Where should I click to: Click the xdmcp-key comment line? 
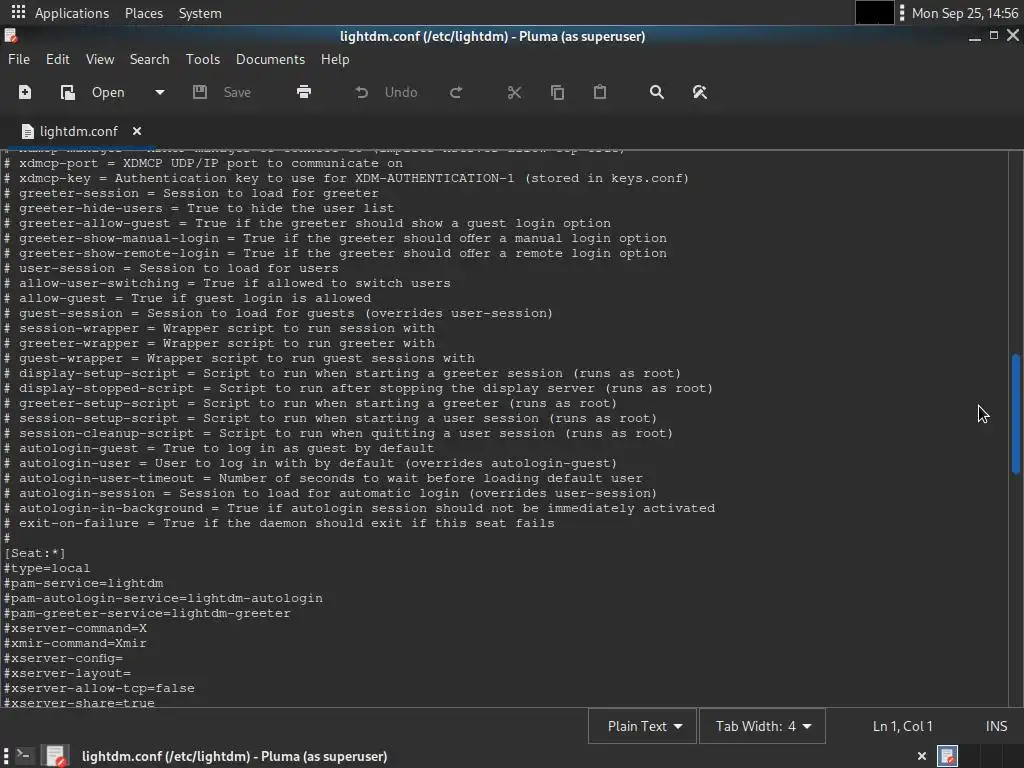(346, 178)
